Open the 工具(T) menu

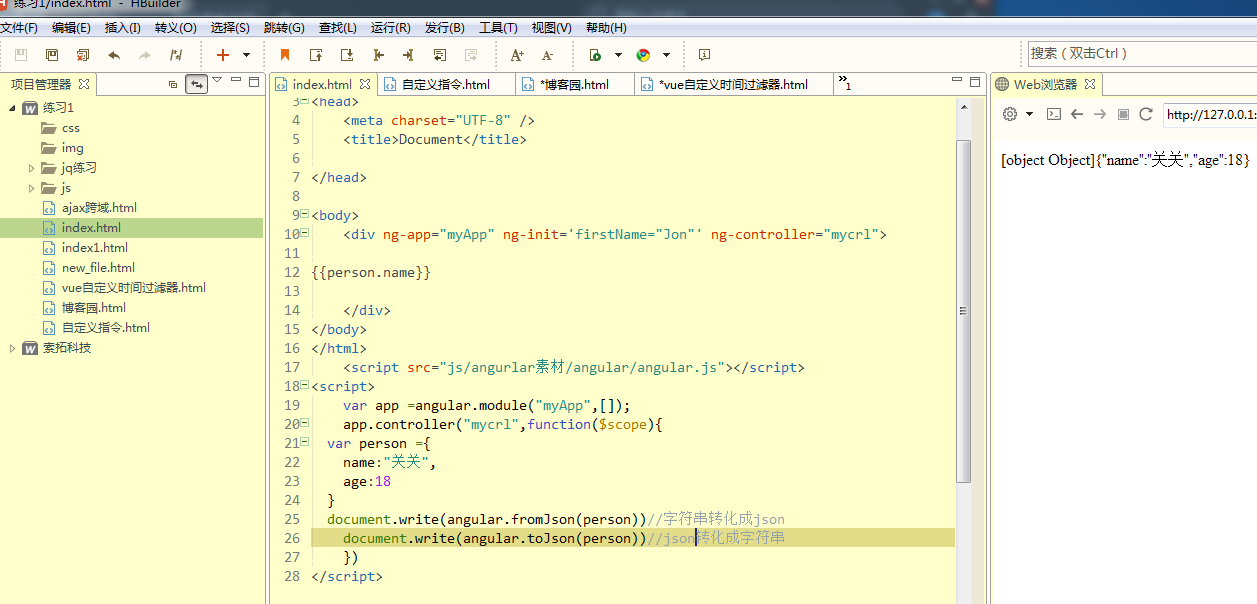(x=498, y=28)
